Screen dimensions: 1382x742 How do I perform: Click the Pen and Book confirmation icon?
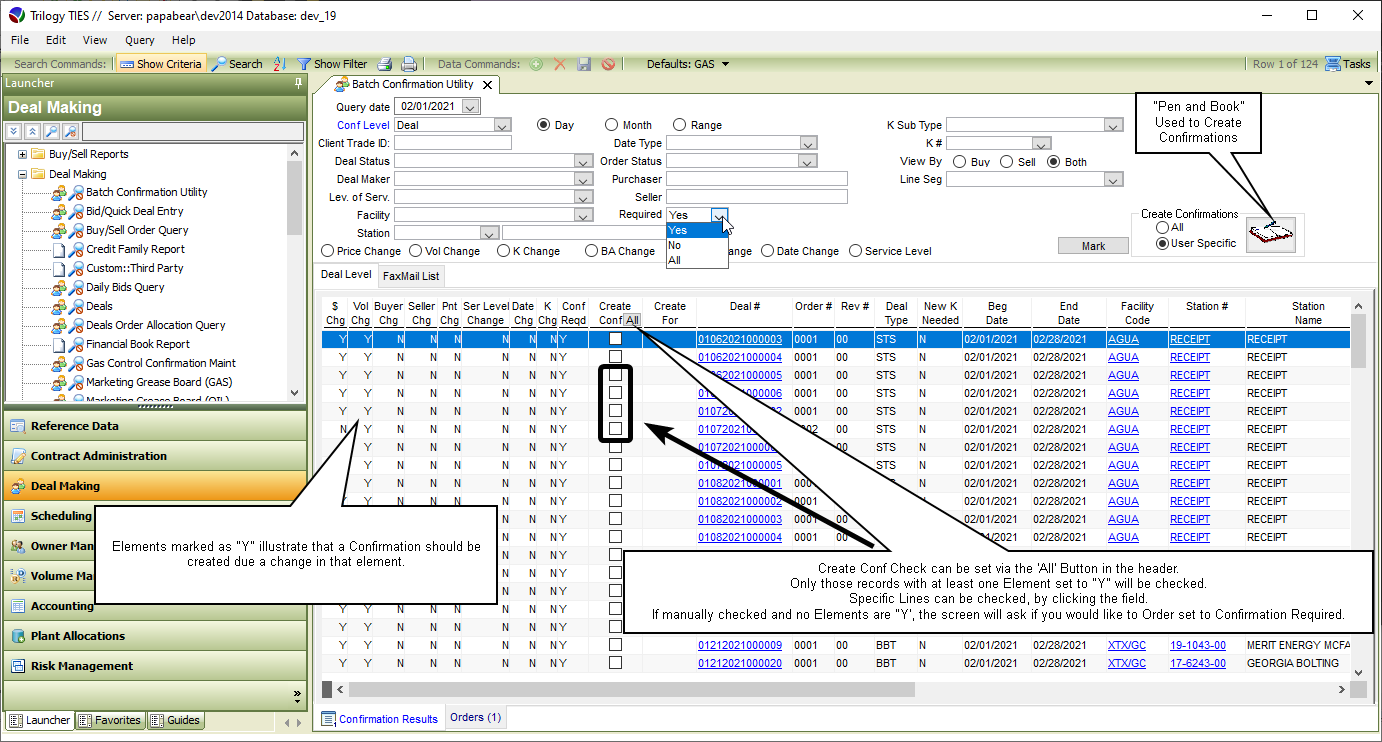point(1270,235)
